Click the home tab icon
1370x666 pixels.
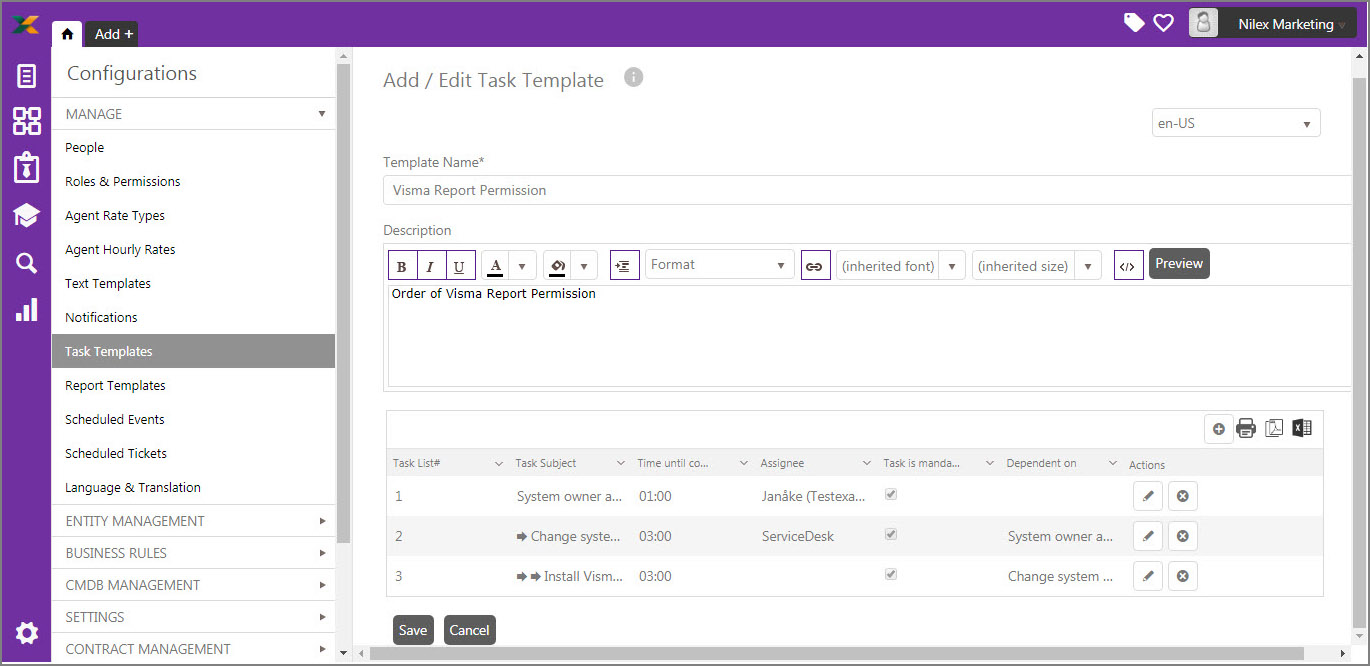pos(67,34)
